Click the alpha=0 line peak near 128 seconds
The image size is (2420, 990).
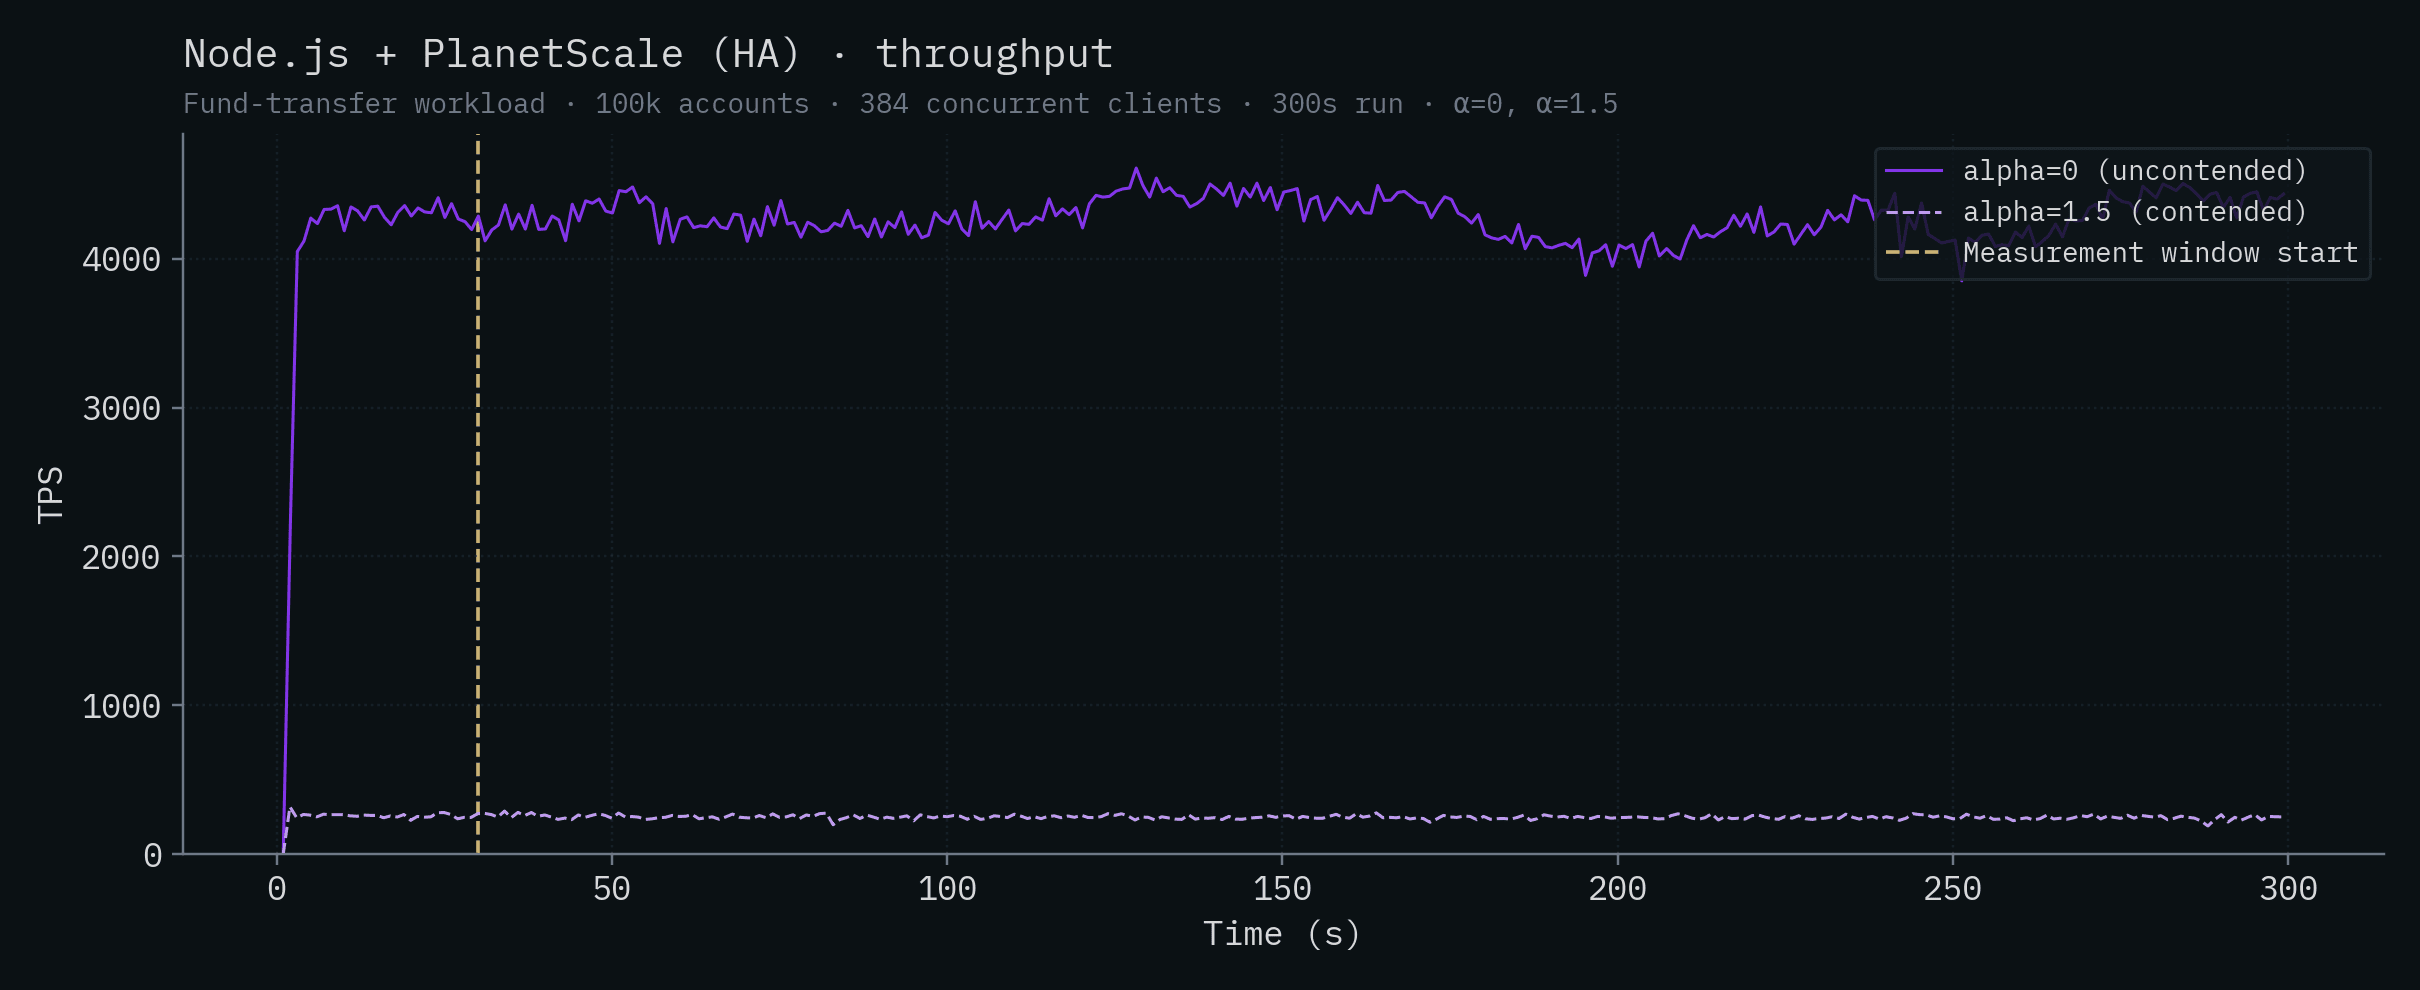point(1136,170)
